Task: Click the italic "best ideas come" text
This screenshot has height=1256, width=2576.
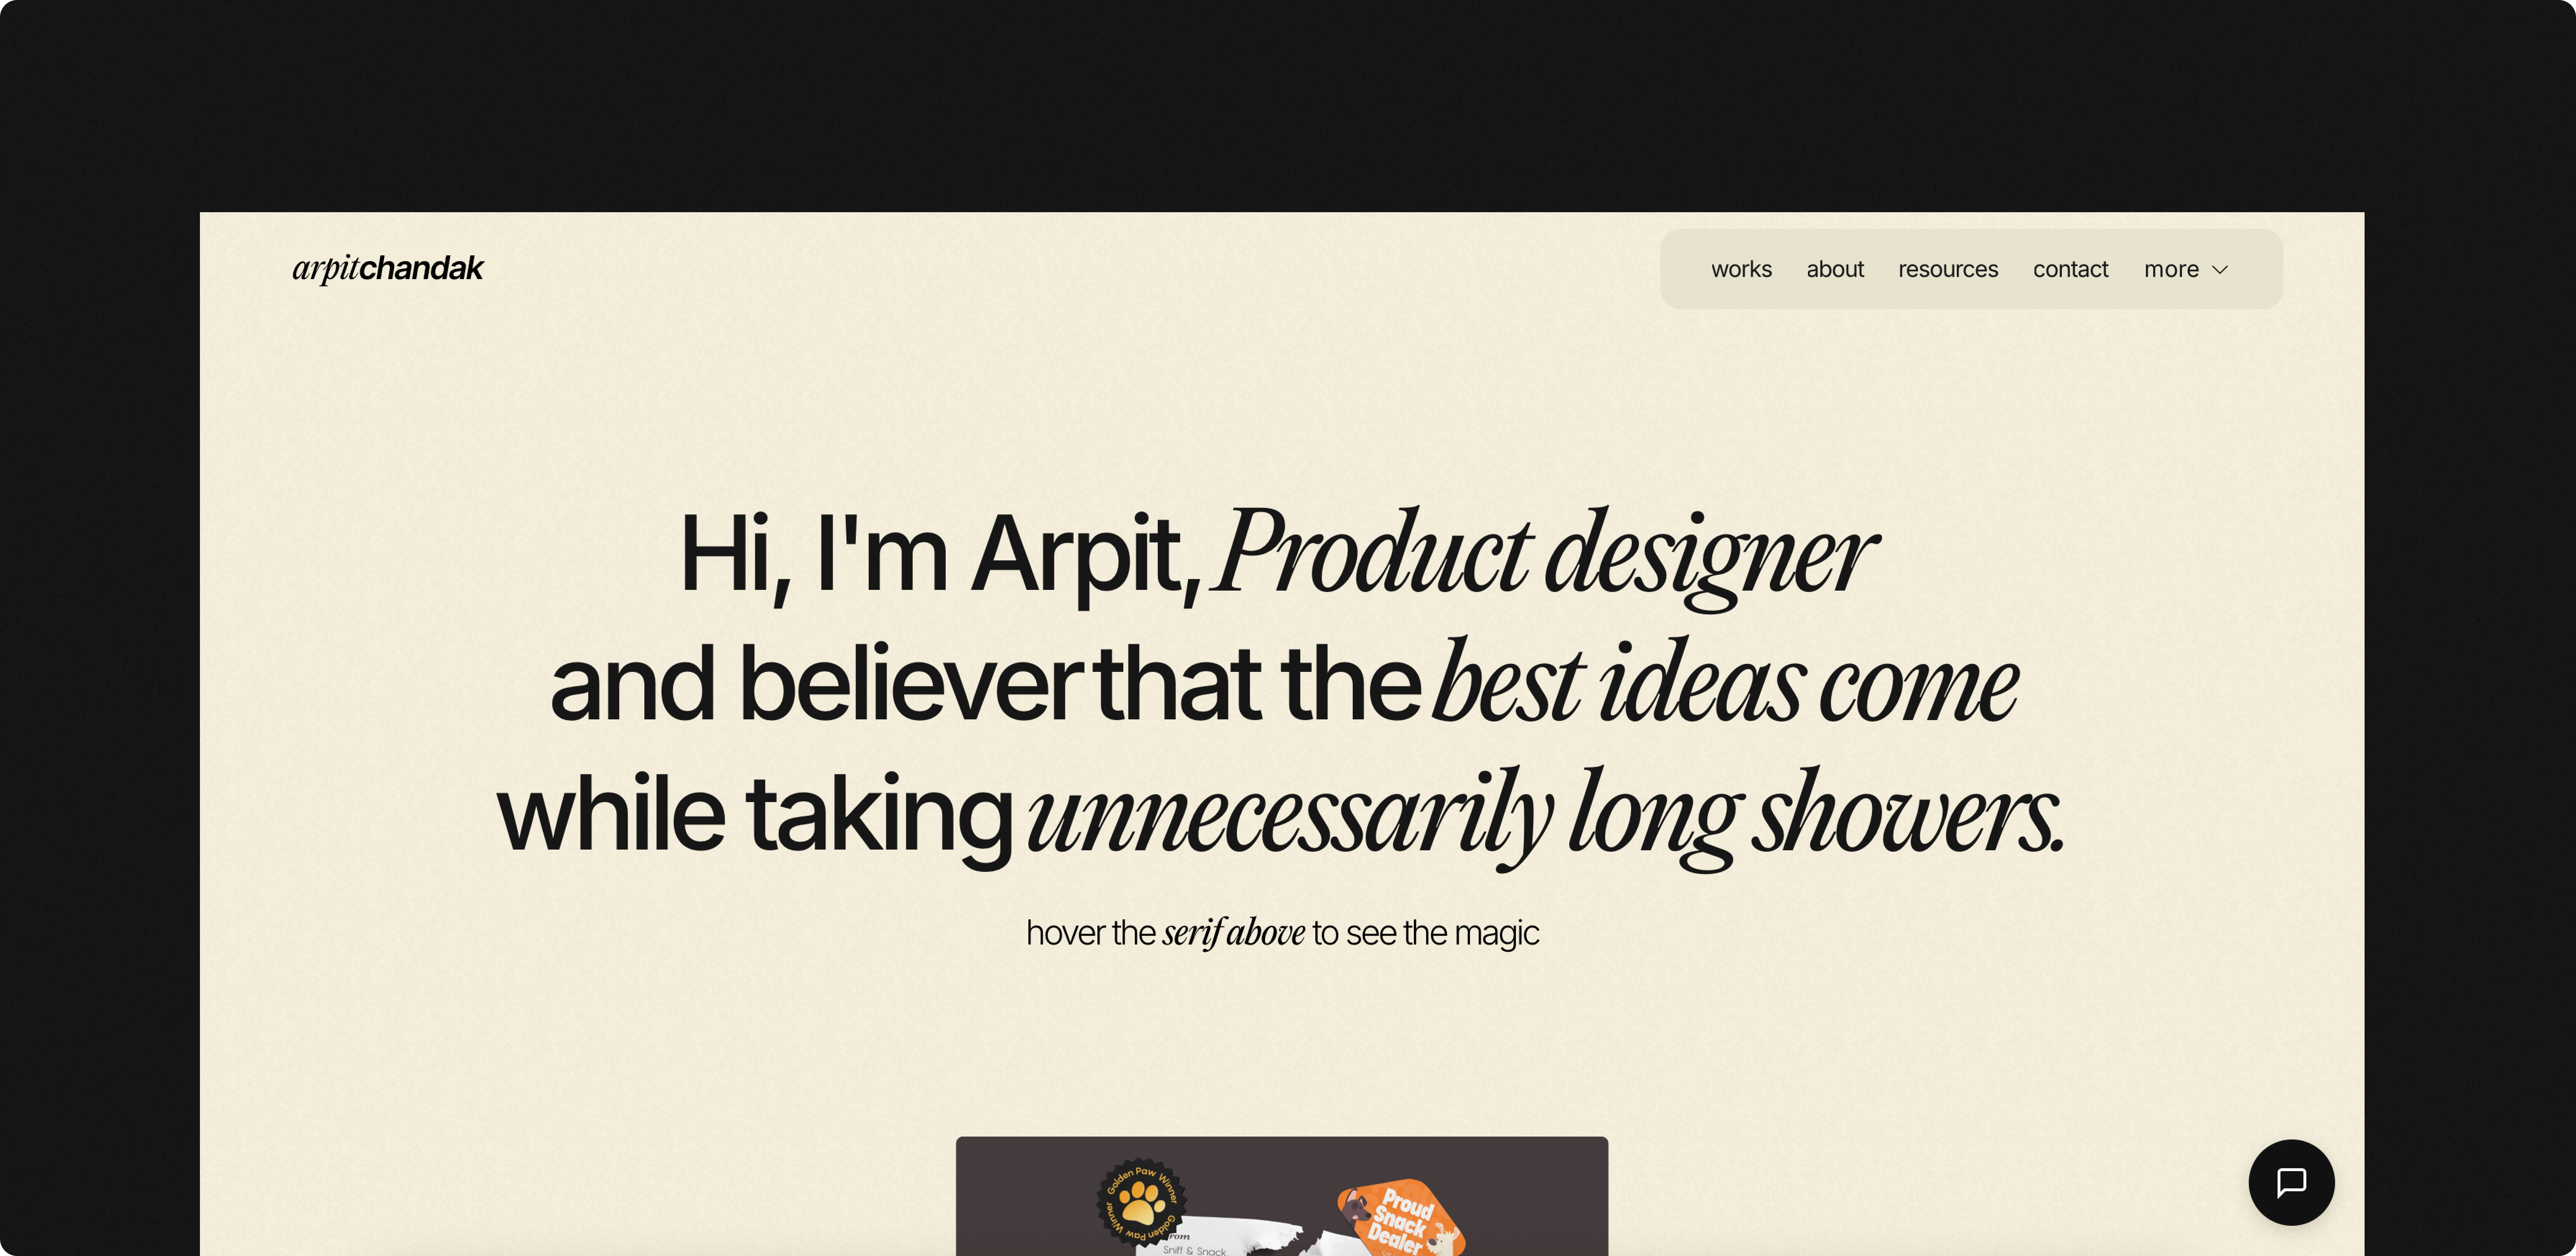Action: [1725, 684]
